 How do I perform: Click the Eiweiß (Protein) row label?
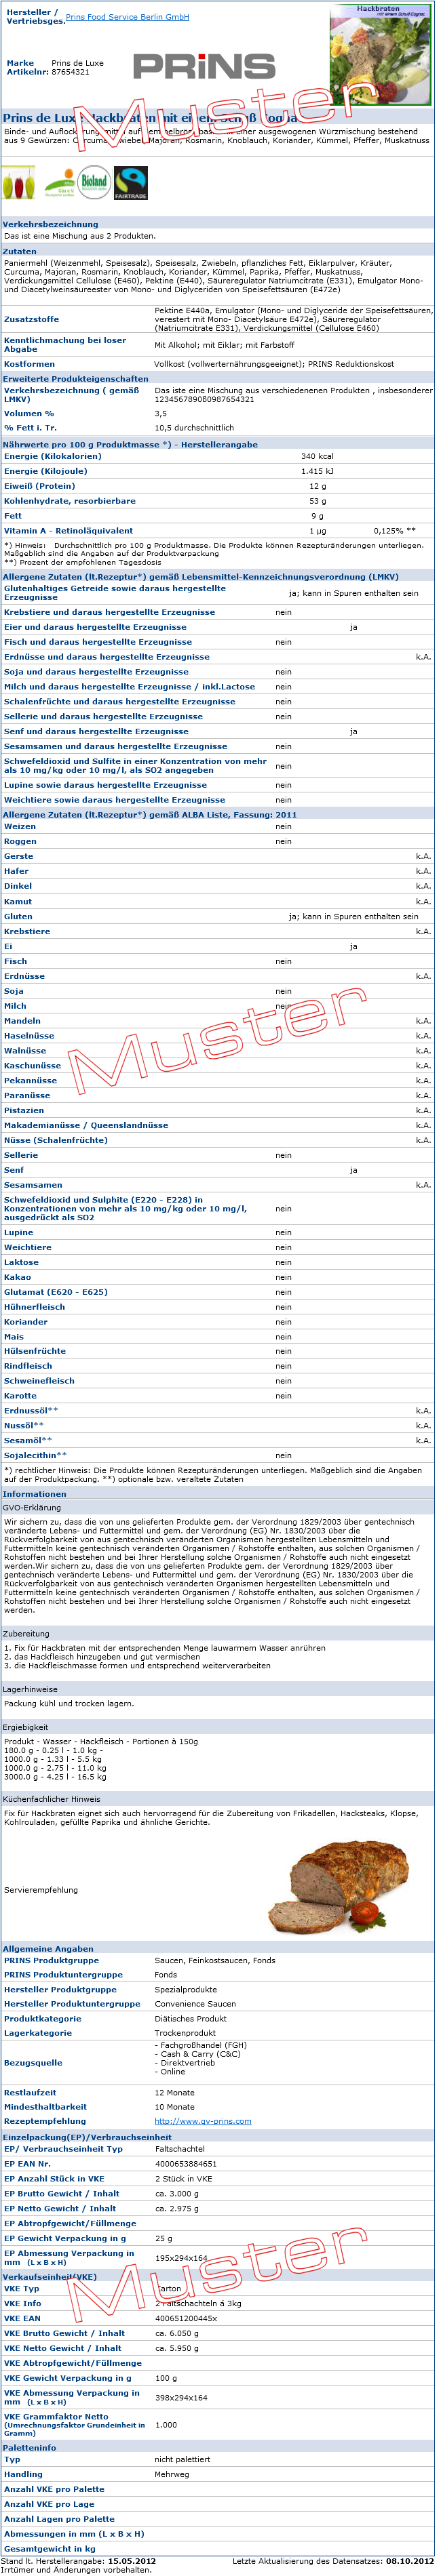[39, 486]
